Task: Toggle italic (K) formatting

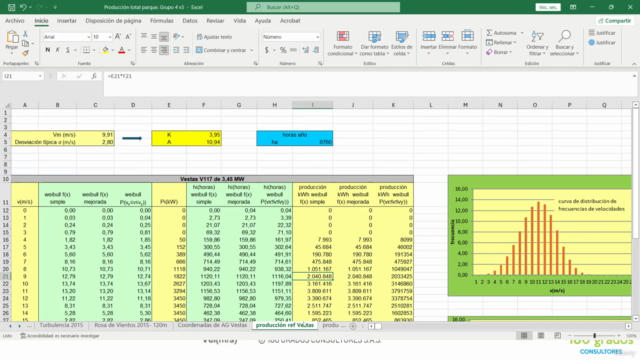Action: (58, 50)
